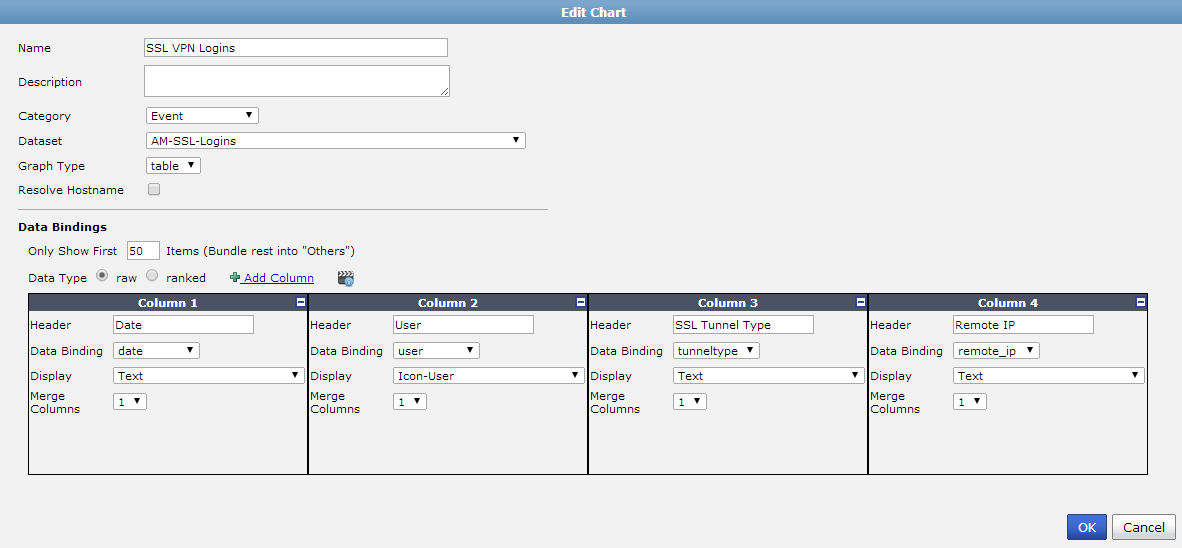Click the Column 4 title bar text
The width and height of the screenshot is (1182, 548).
pos(1008,303)
